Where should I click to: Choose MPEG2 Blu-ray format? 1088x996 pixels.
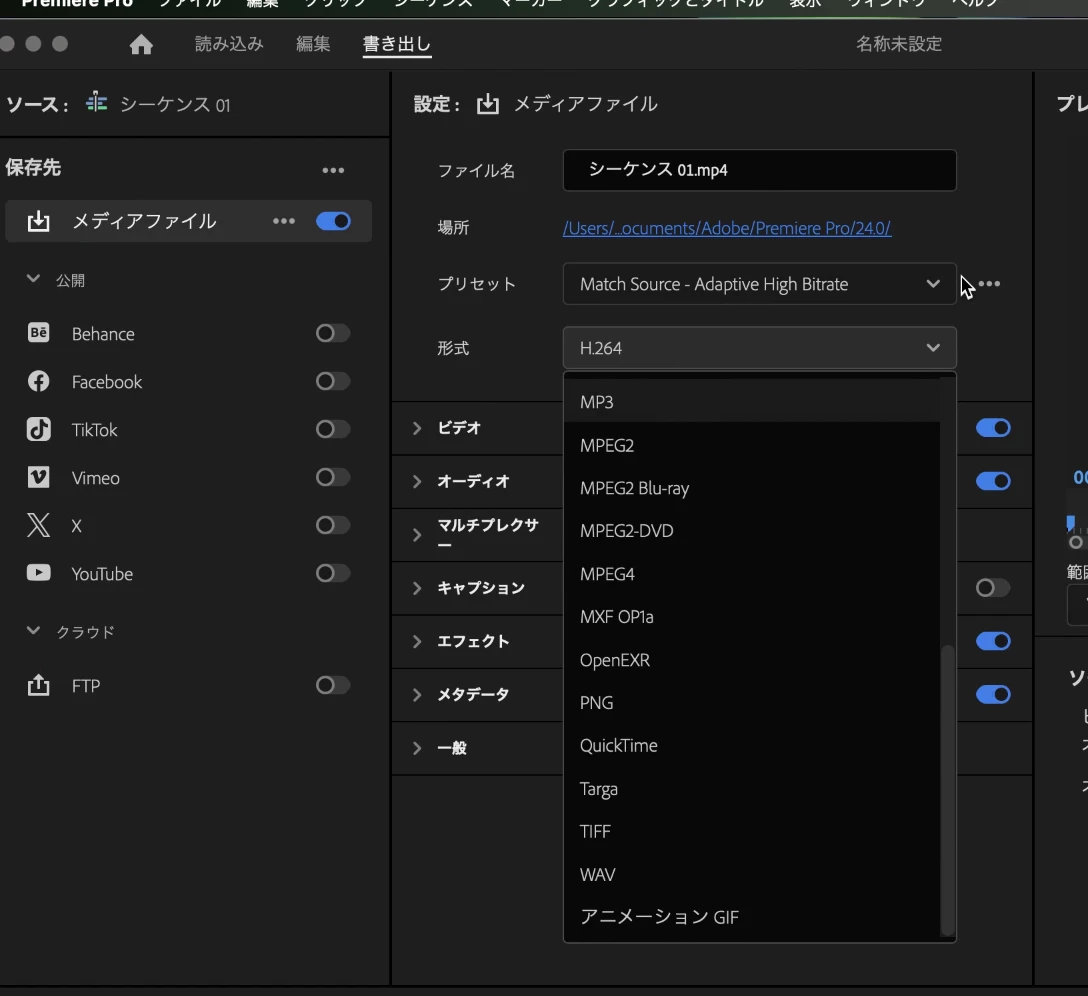(x=751, y=488)
